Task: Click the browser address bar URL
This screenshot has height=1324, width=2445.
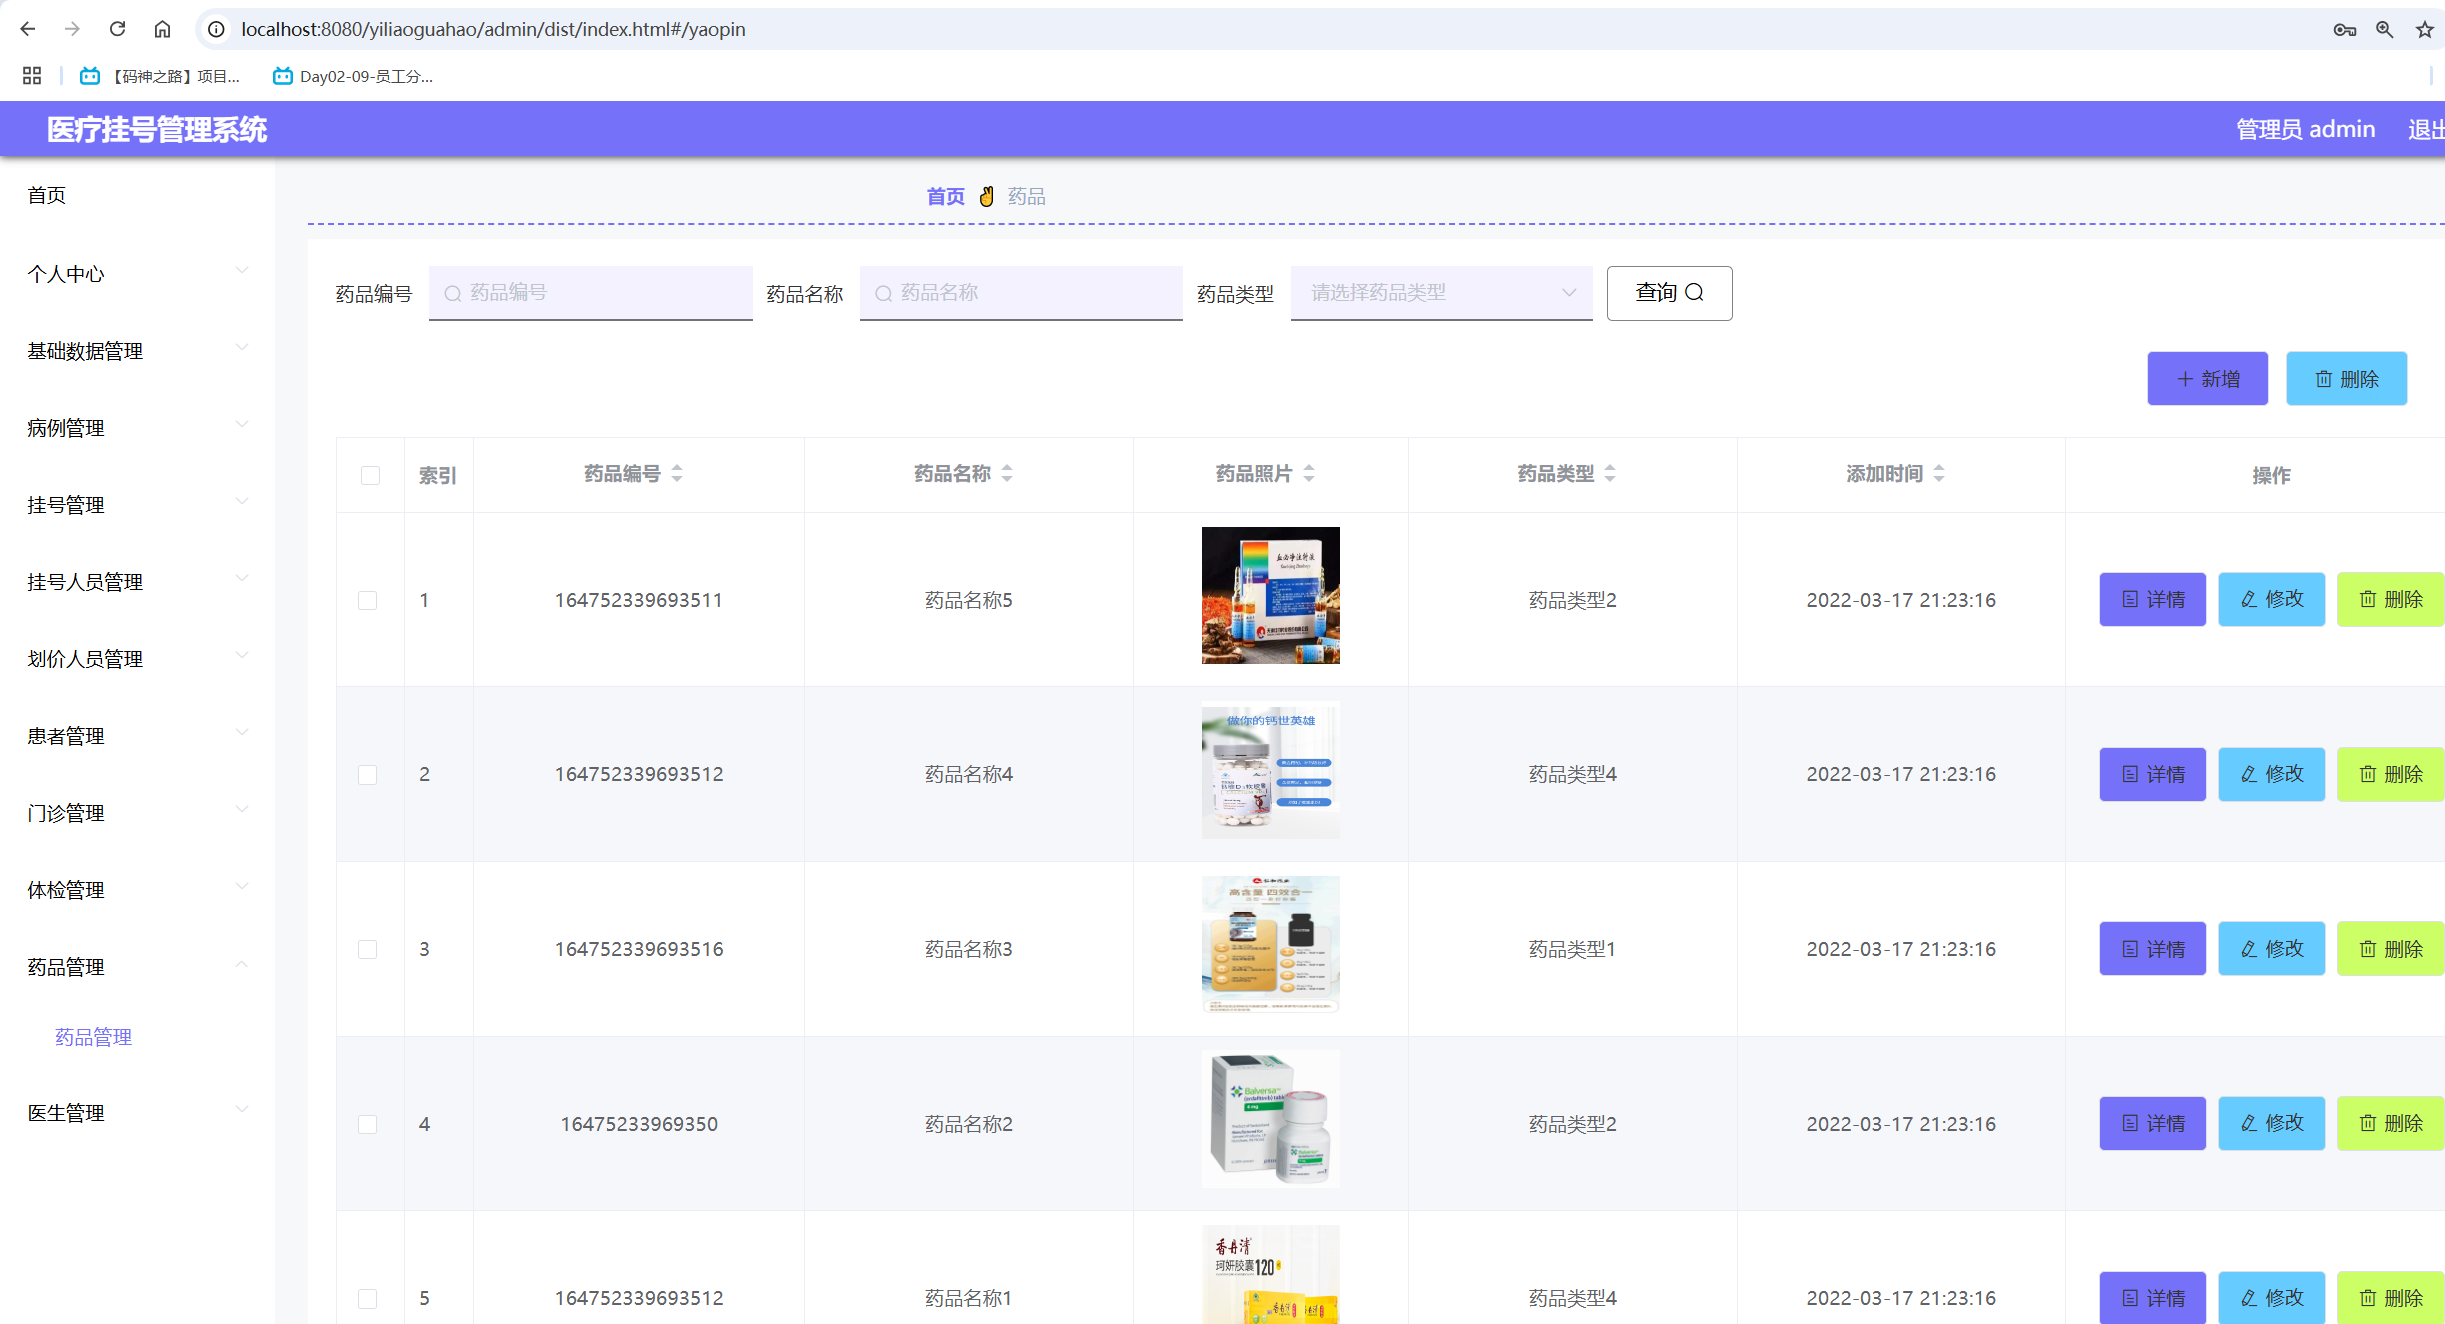Action: pos(493,29)
